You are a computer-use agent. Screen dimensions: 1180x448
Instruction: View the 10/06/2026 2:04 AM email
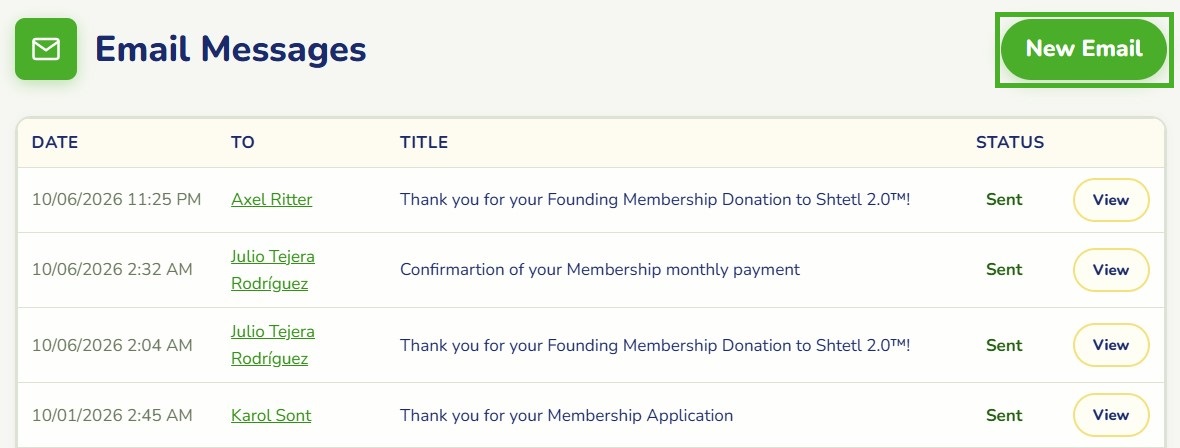[1111, 345]
